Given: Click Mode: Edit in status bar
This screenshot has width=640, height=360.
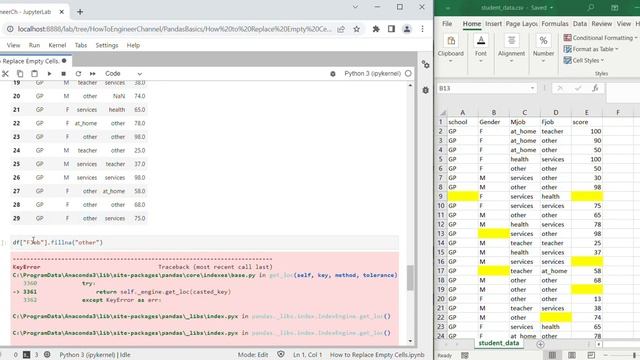Looking at the screenshot, I should (x=253, y=355).
